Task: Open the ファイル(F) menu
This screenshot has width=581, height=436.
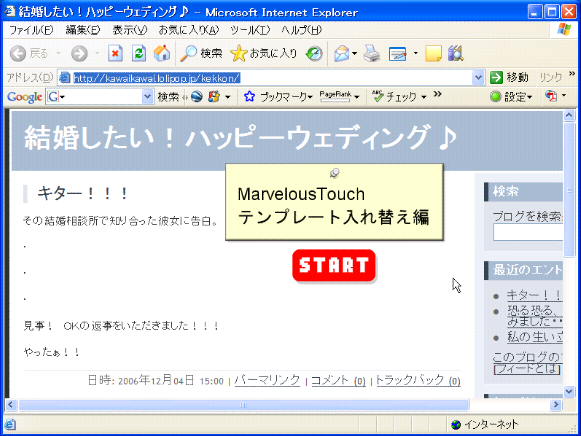Action: point(31,30)
